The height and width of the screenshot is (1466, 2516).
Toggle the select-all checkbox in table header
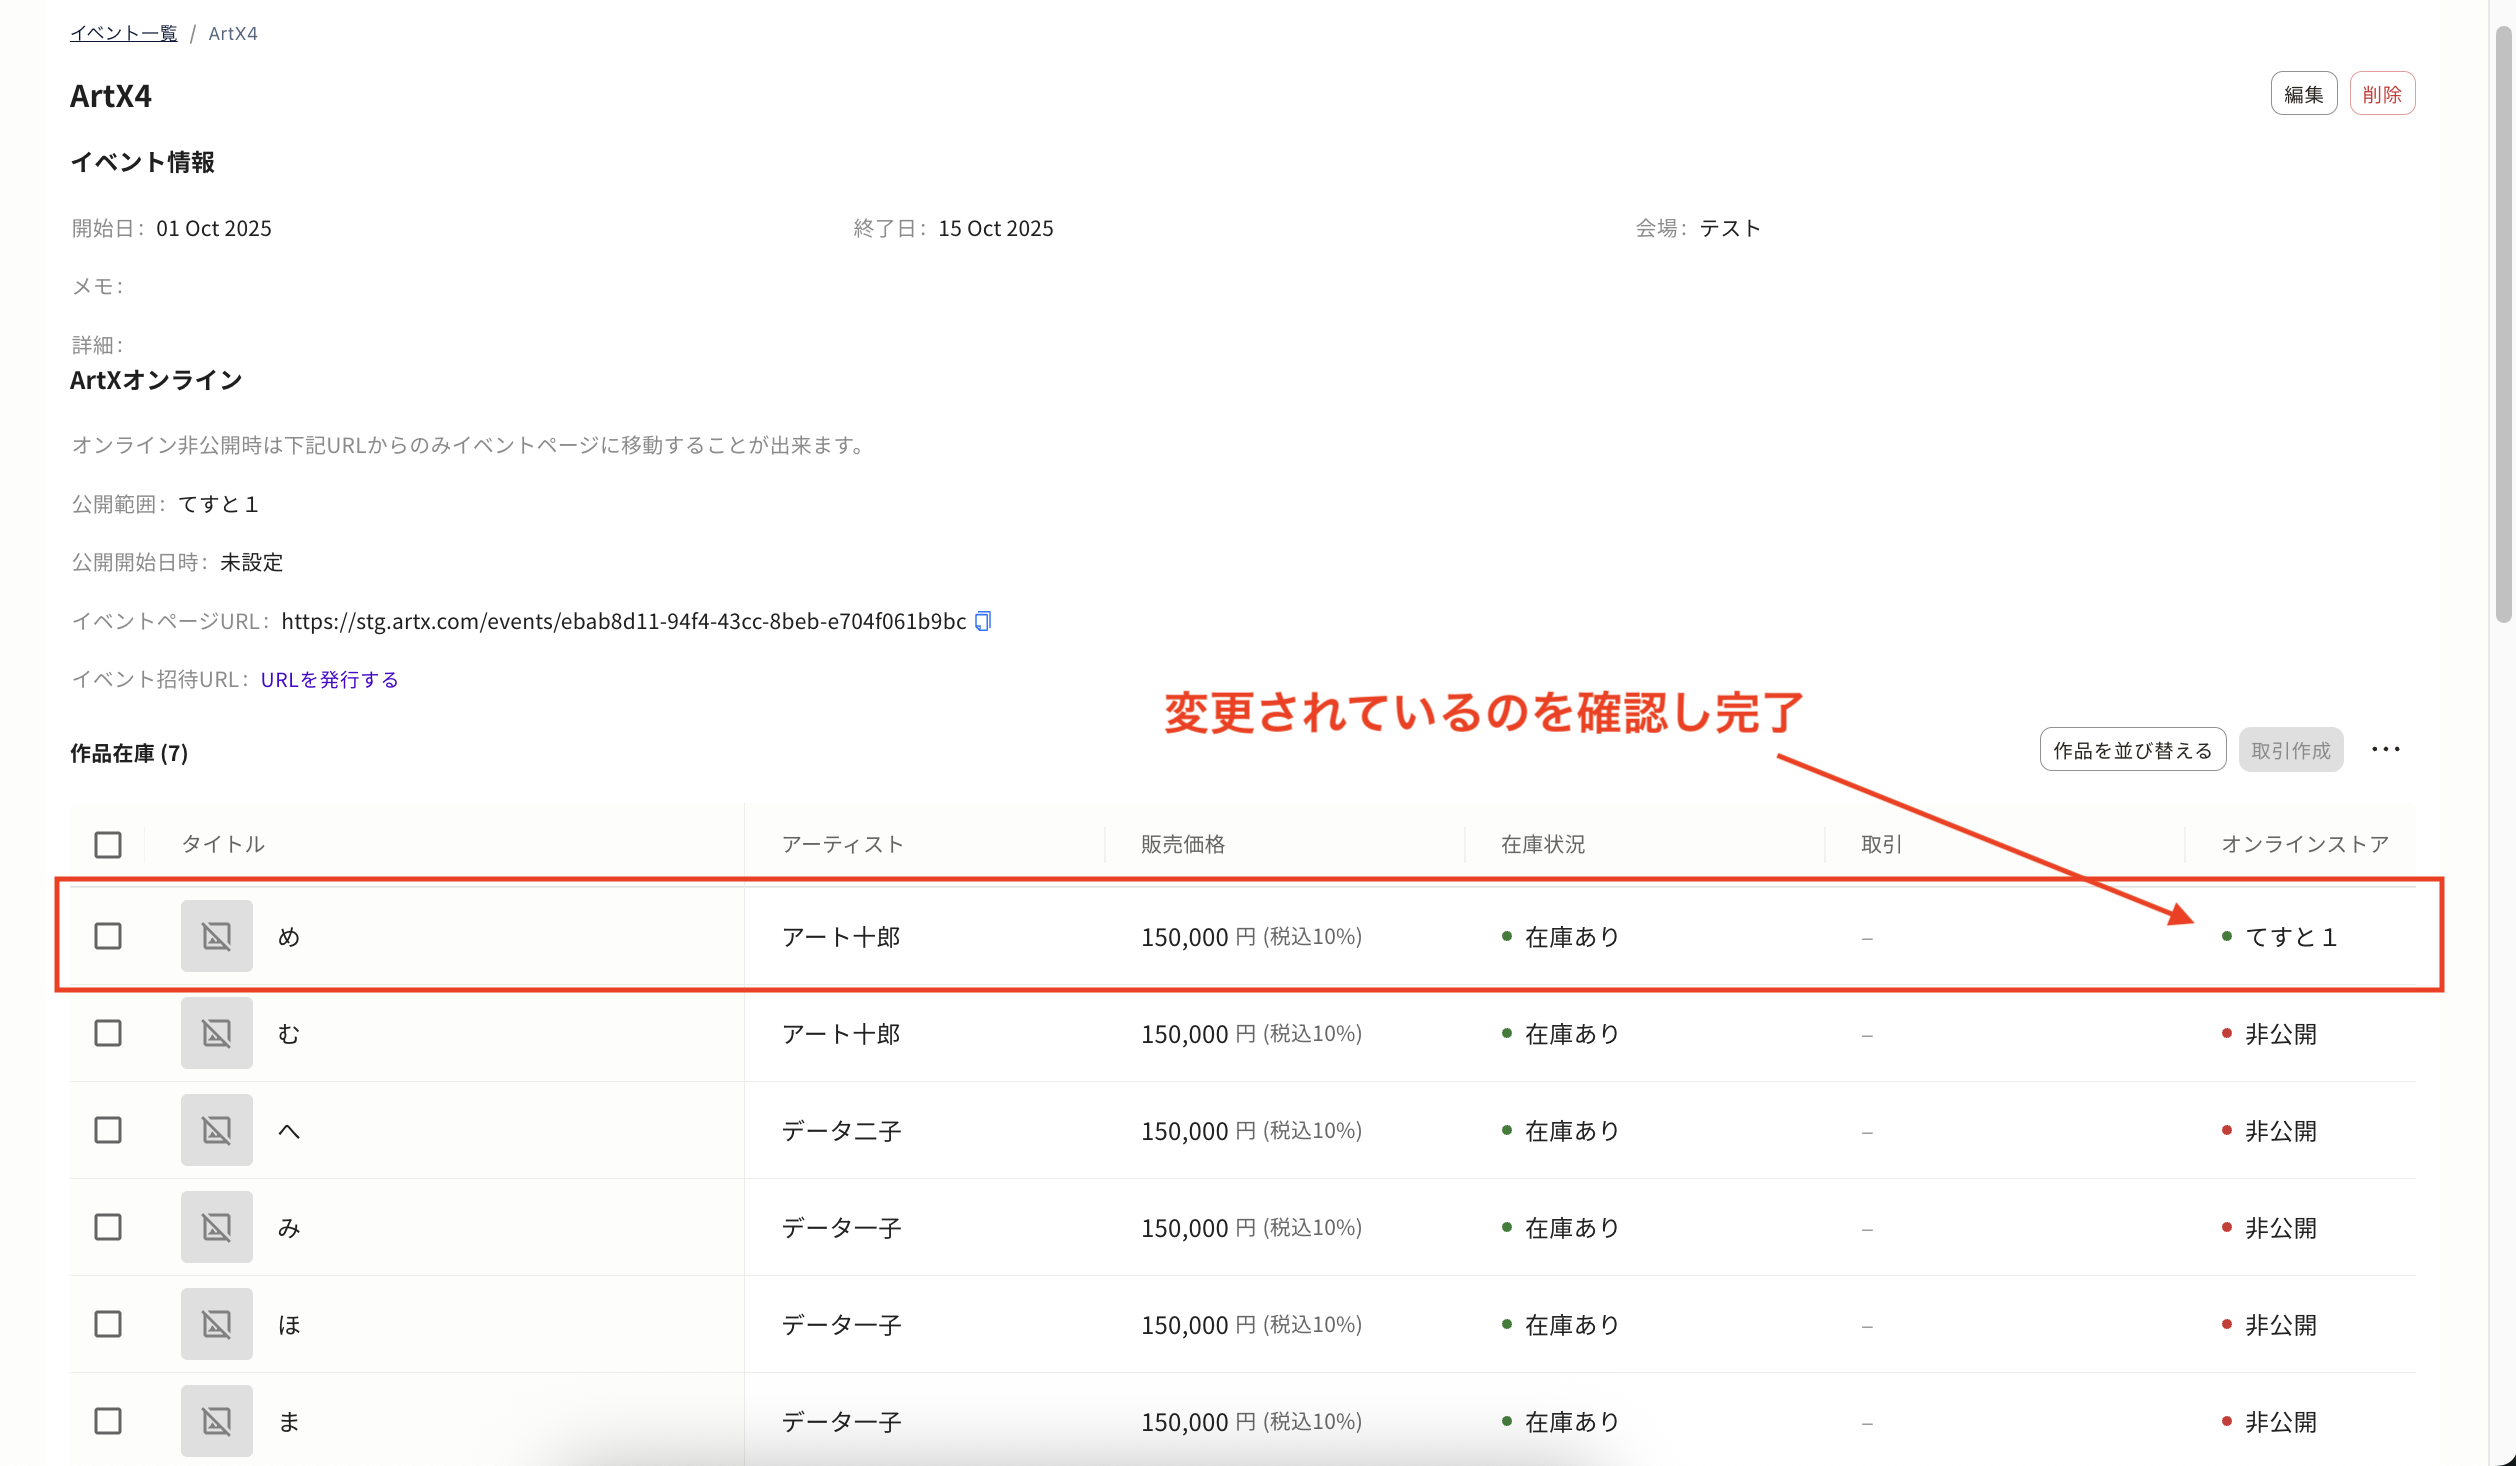(107, 844)
